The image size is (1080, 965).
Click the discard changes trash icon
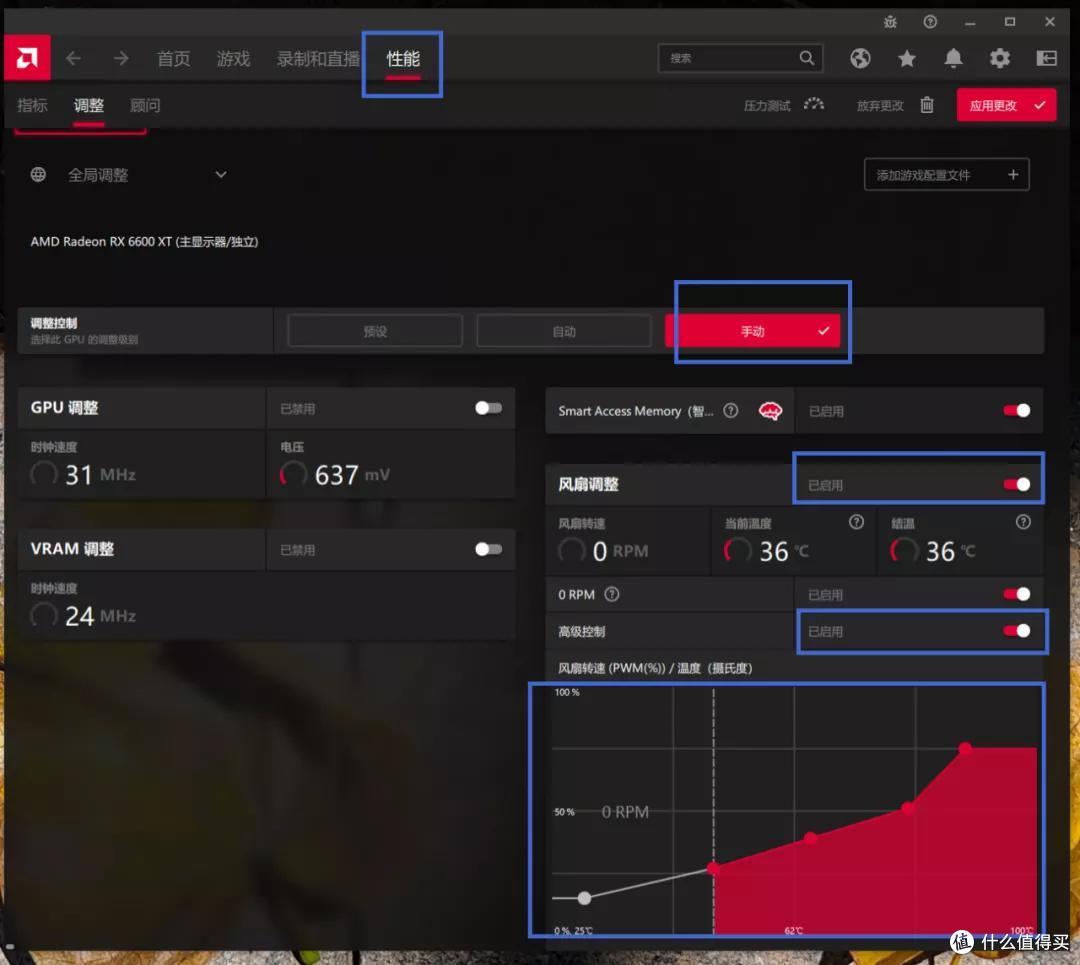click(x=927, y=105)
